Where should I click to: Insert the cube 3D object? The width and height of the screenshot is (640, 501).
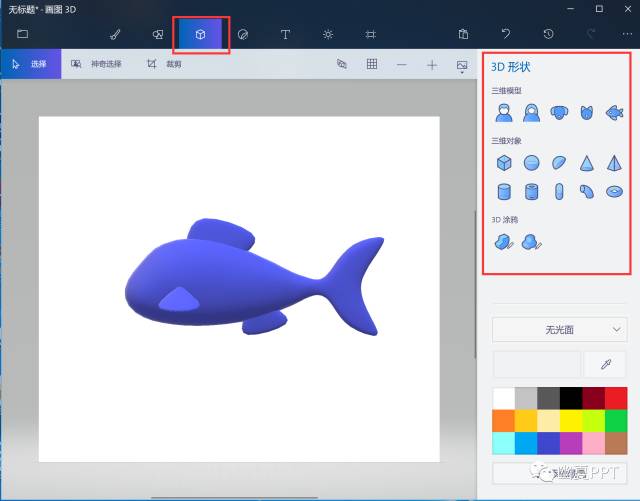(504, 163)
